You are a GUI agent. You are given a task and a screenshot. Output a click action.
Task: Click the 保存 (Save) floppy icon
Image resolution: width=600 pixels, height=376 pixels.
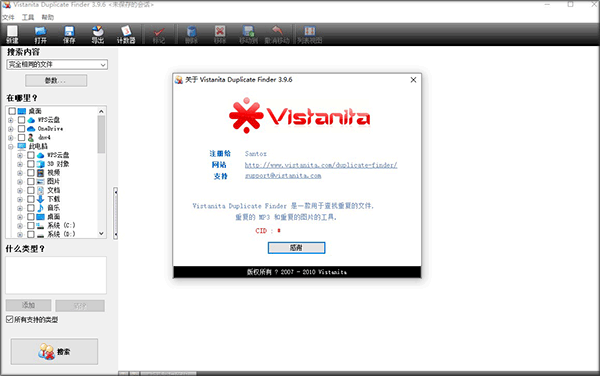(x=69, y=31)
